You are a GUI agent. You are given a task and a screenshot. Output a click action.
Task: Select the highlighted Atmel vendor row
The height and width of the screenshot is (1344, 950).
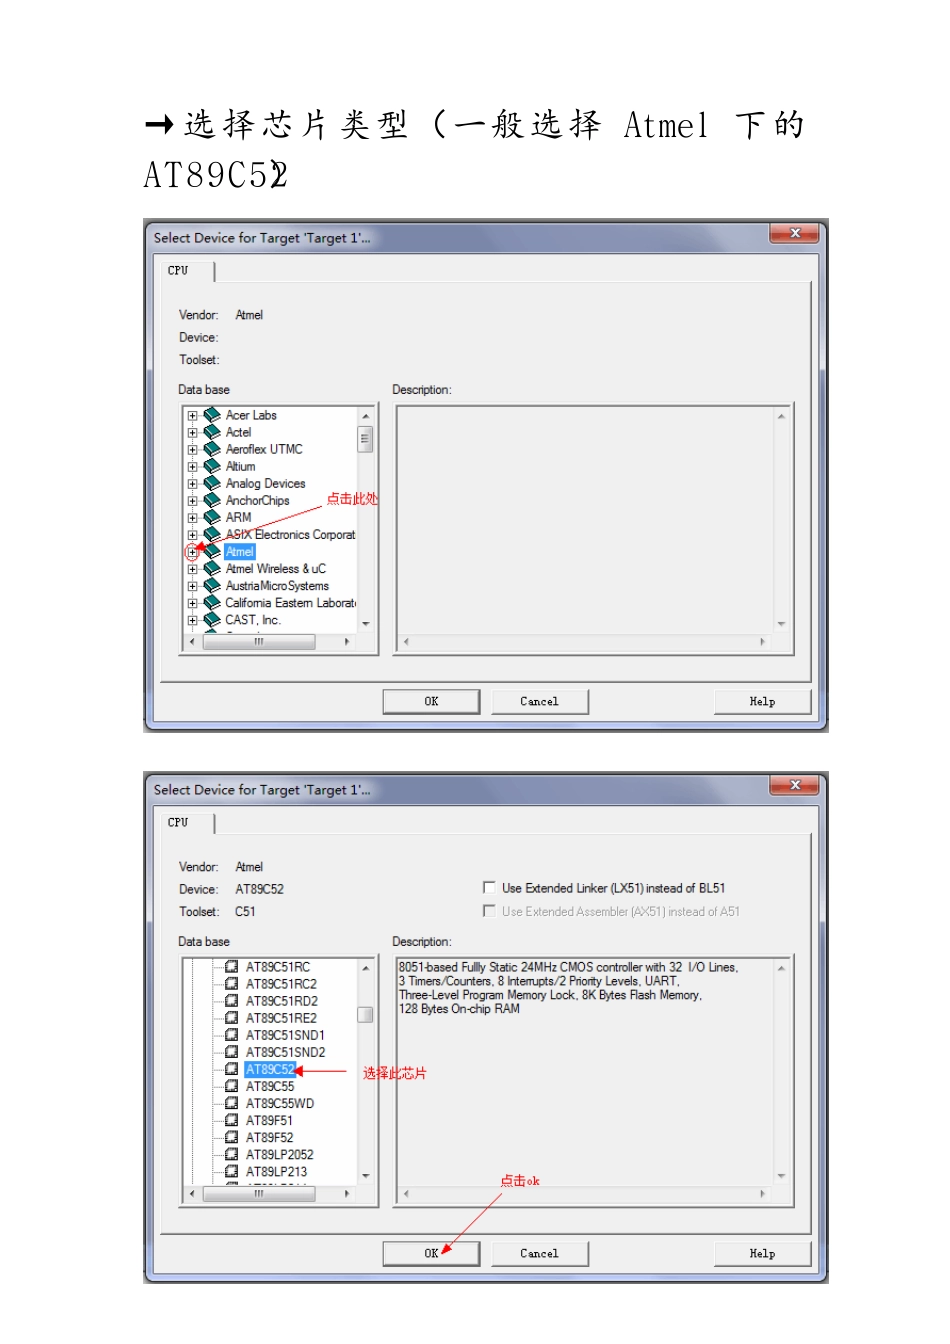coord(240,551)
